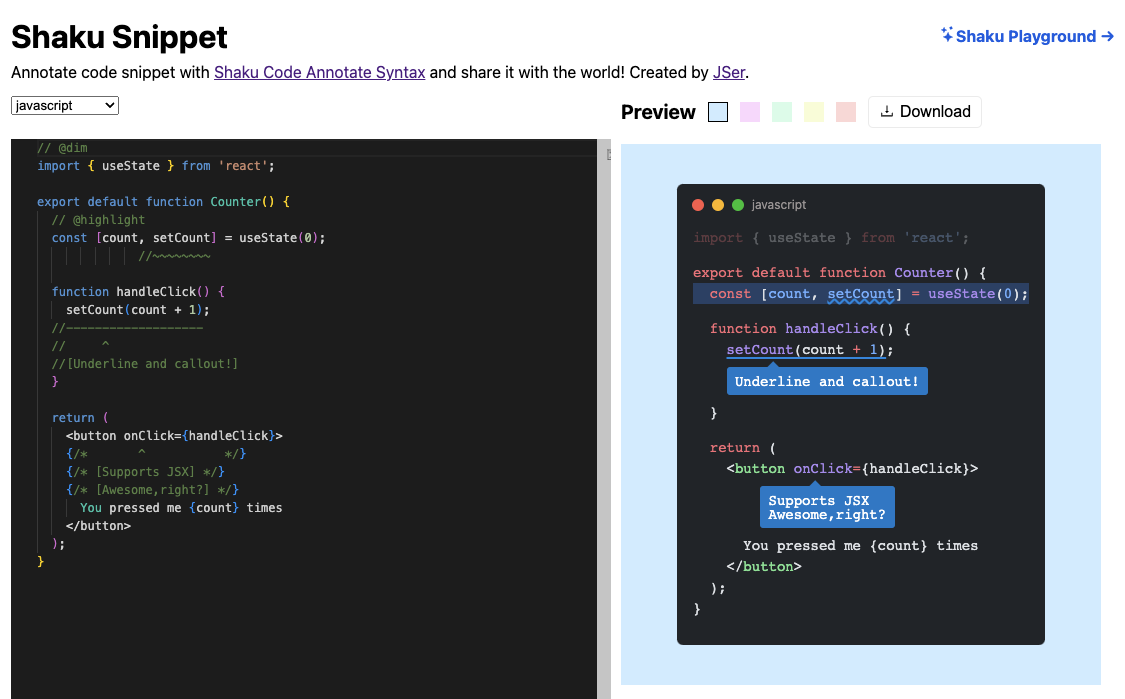Click the red dot in preview window
Screen dimensions: 1125x699
(697, 205)
